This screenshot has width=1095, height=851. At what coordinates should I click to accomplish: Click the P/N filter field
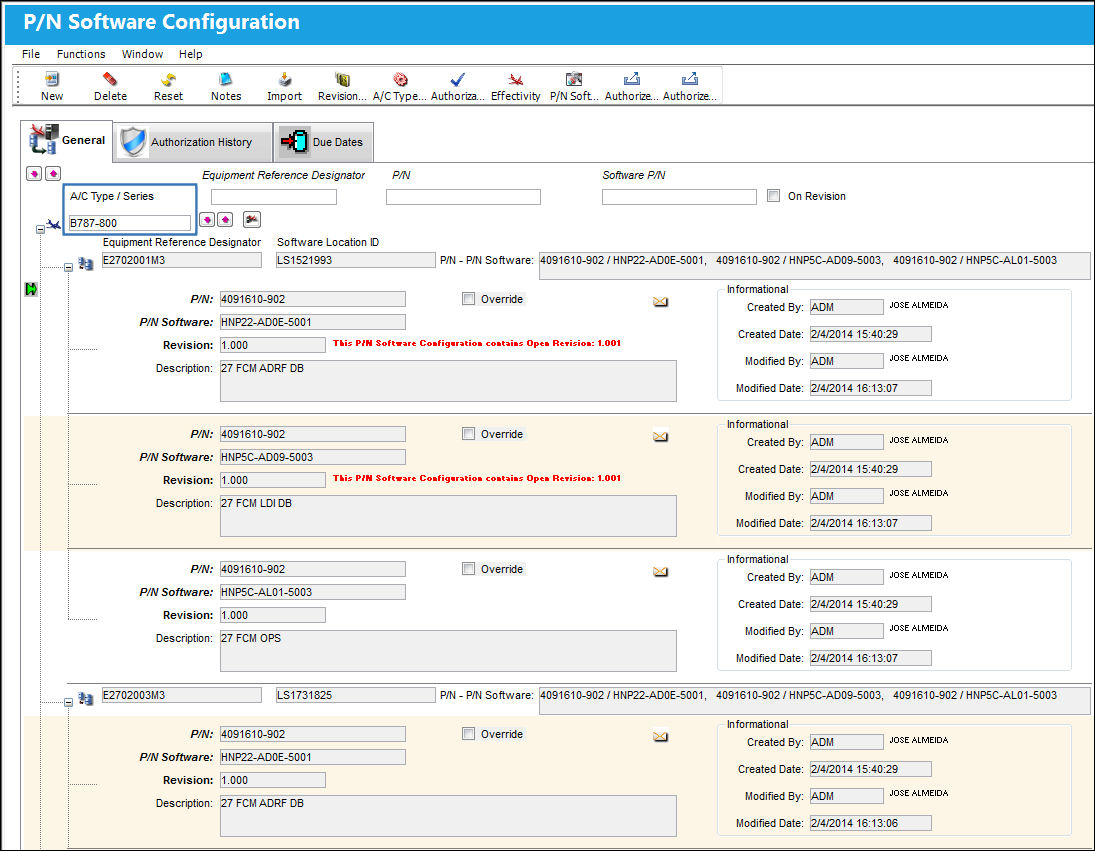click(463, 197)
